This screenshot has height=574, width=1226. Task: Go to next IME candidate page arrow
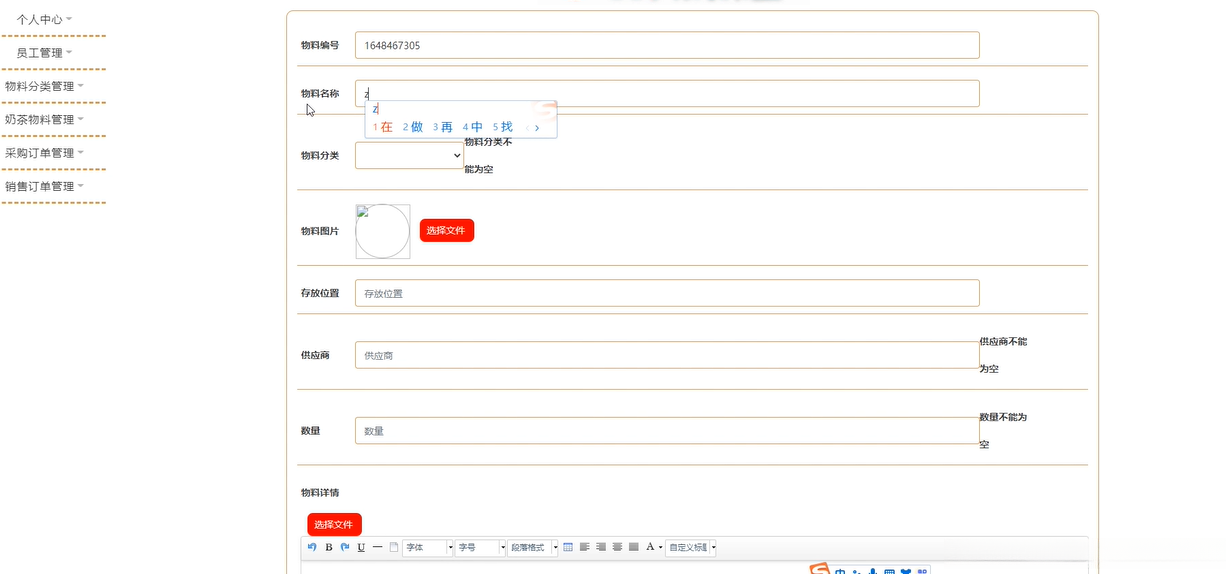[537, 128]
